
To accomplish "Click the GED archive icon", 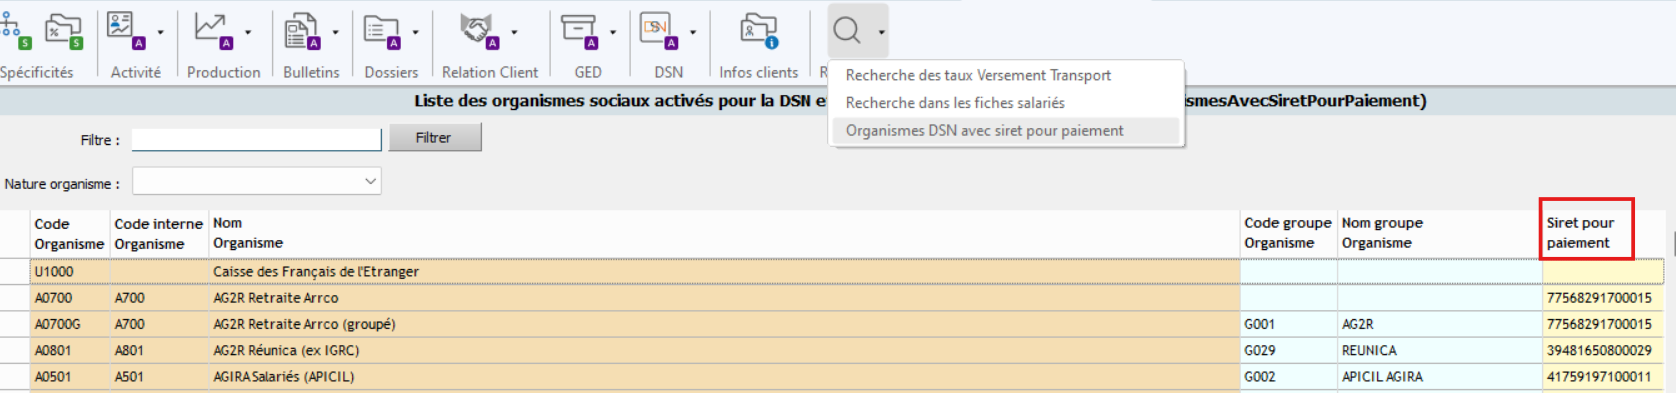I will click(579, 31).
